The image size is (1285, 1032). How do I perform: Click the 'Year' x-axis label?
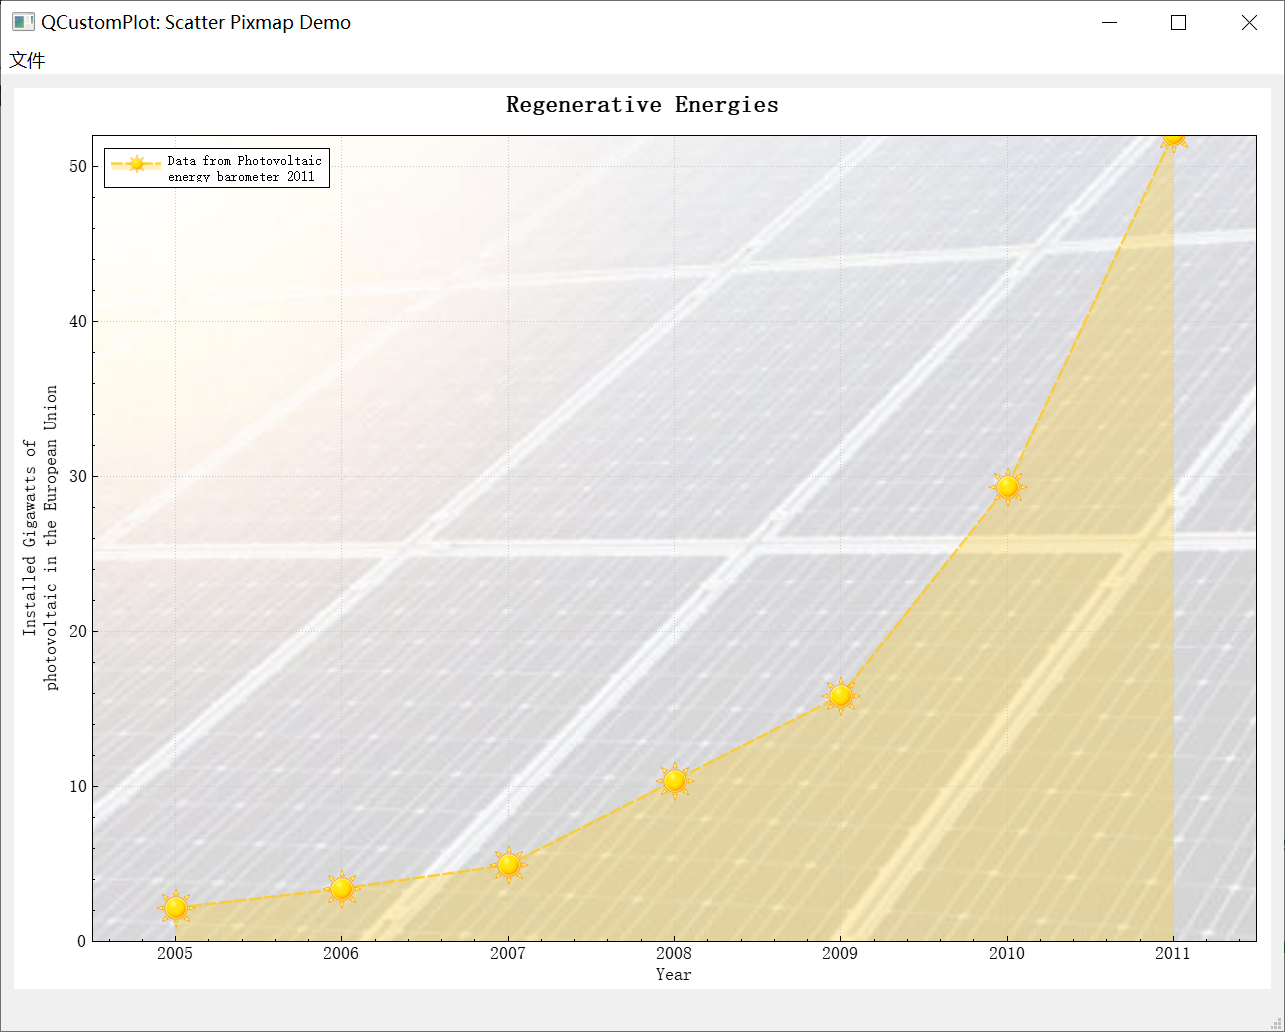pyautogui.click(x=674, y=974)
